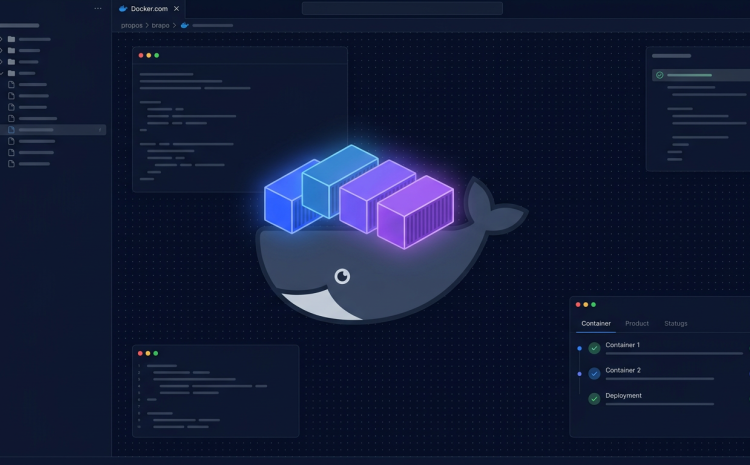This screenshot has height=465, width=750.
Task: Click the blue check beside Container 2
Action: pyautogui.click(x=594, y=374)
